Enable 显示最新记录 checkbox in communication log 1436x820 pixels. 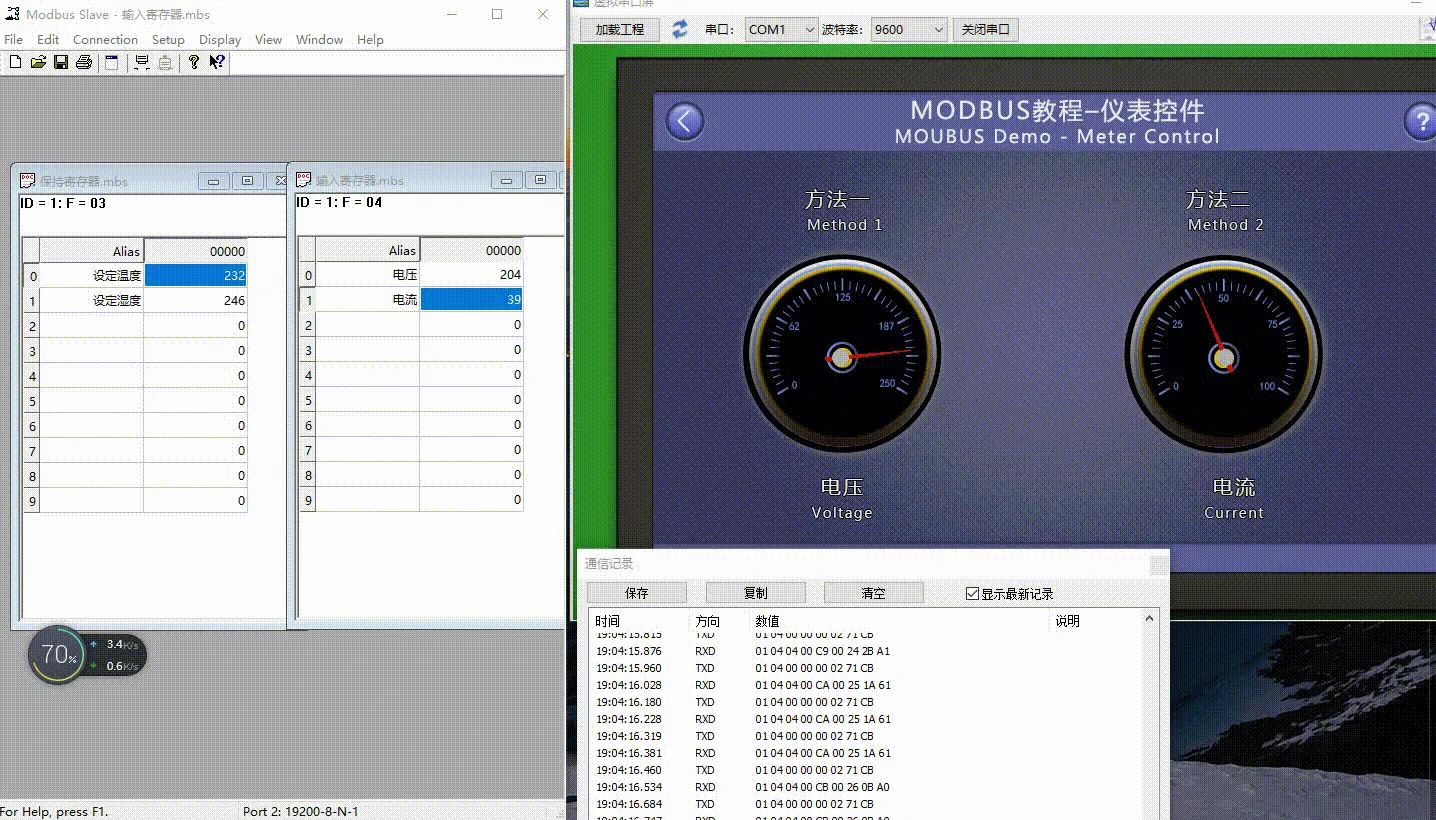pyautogui.click(x=971, y=592)
